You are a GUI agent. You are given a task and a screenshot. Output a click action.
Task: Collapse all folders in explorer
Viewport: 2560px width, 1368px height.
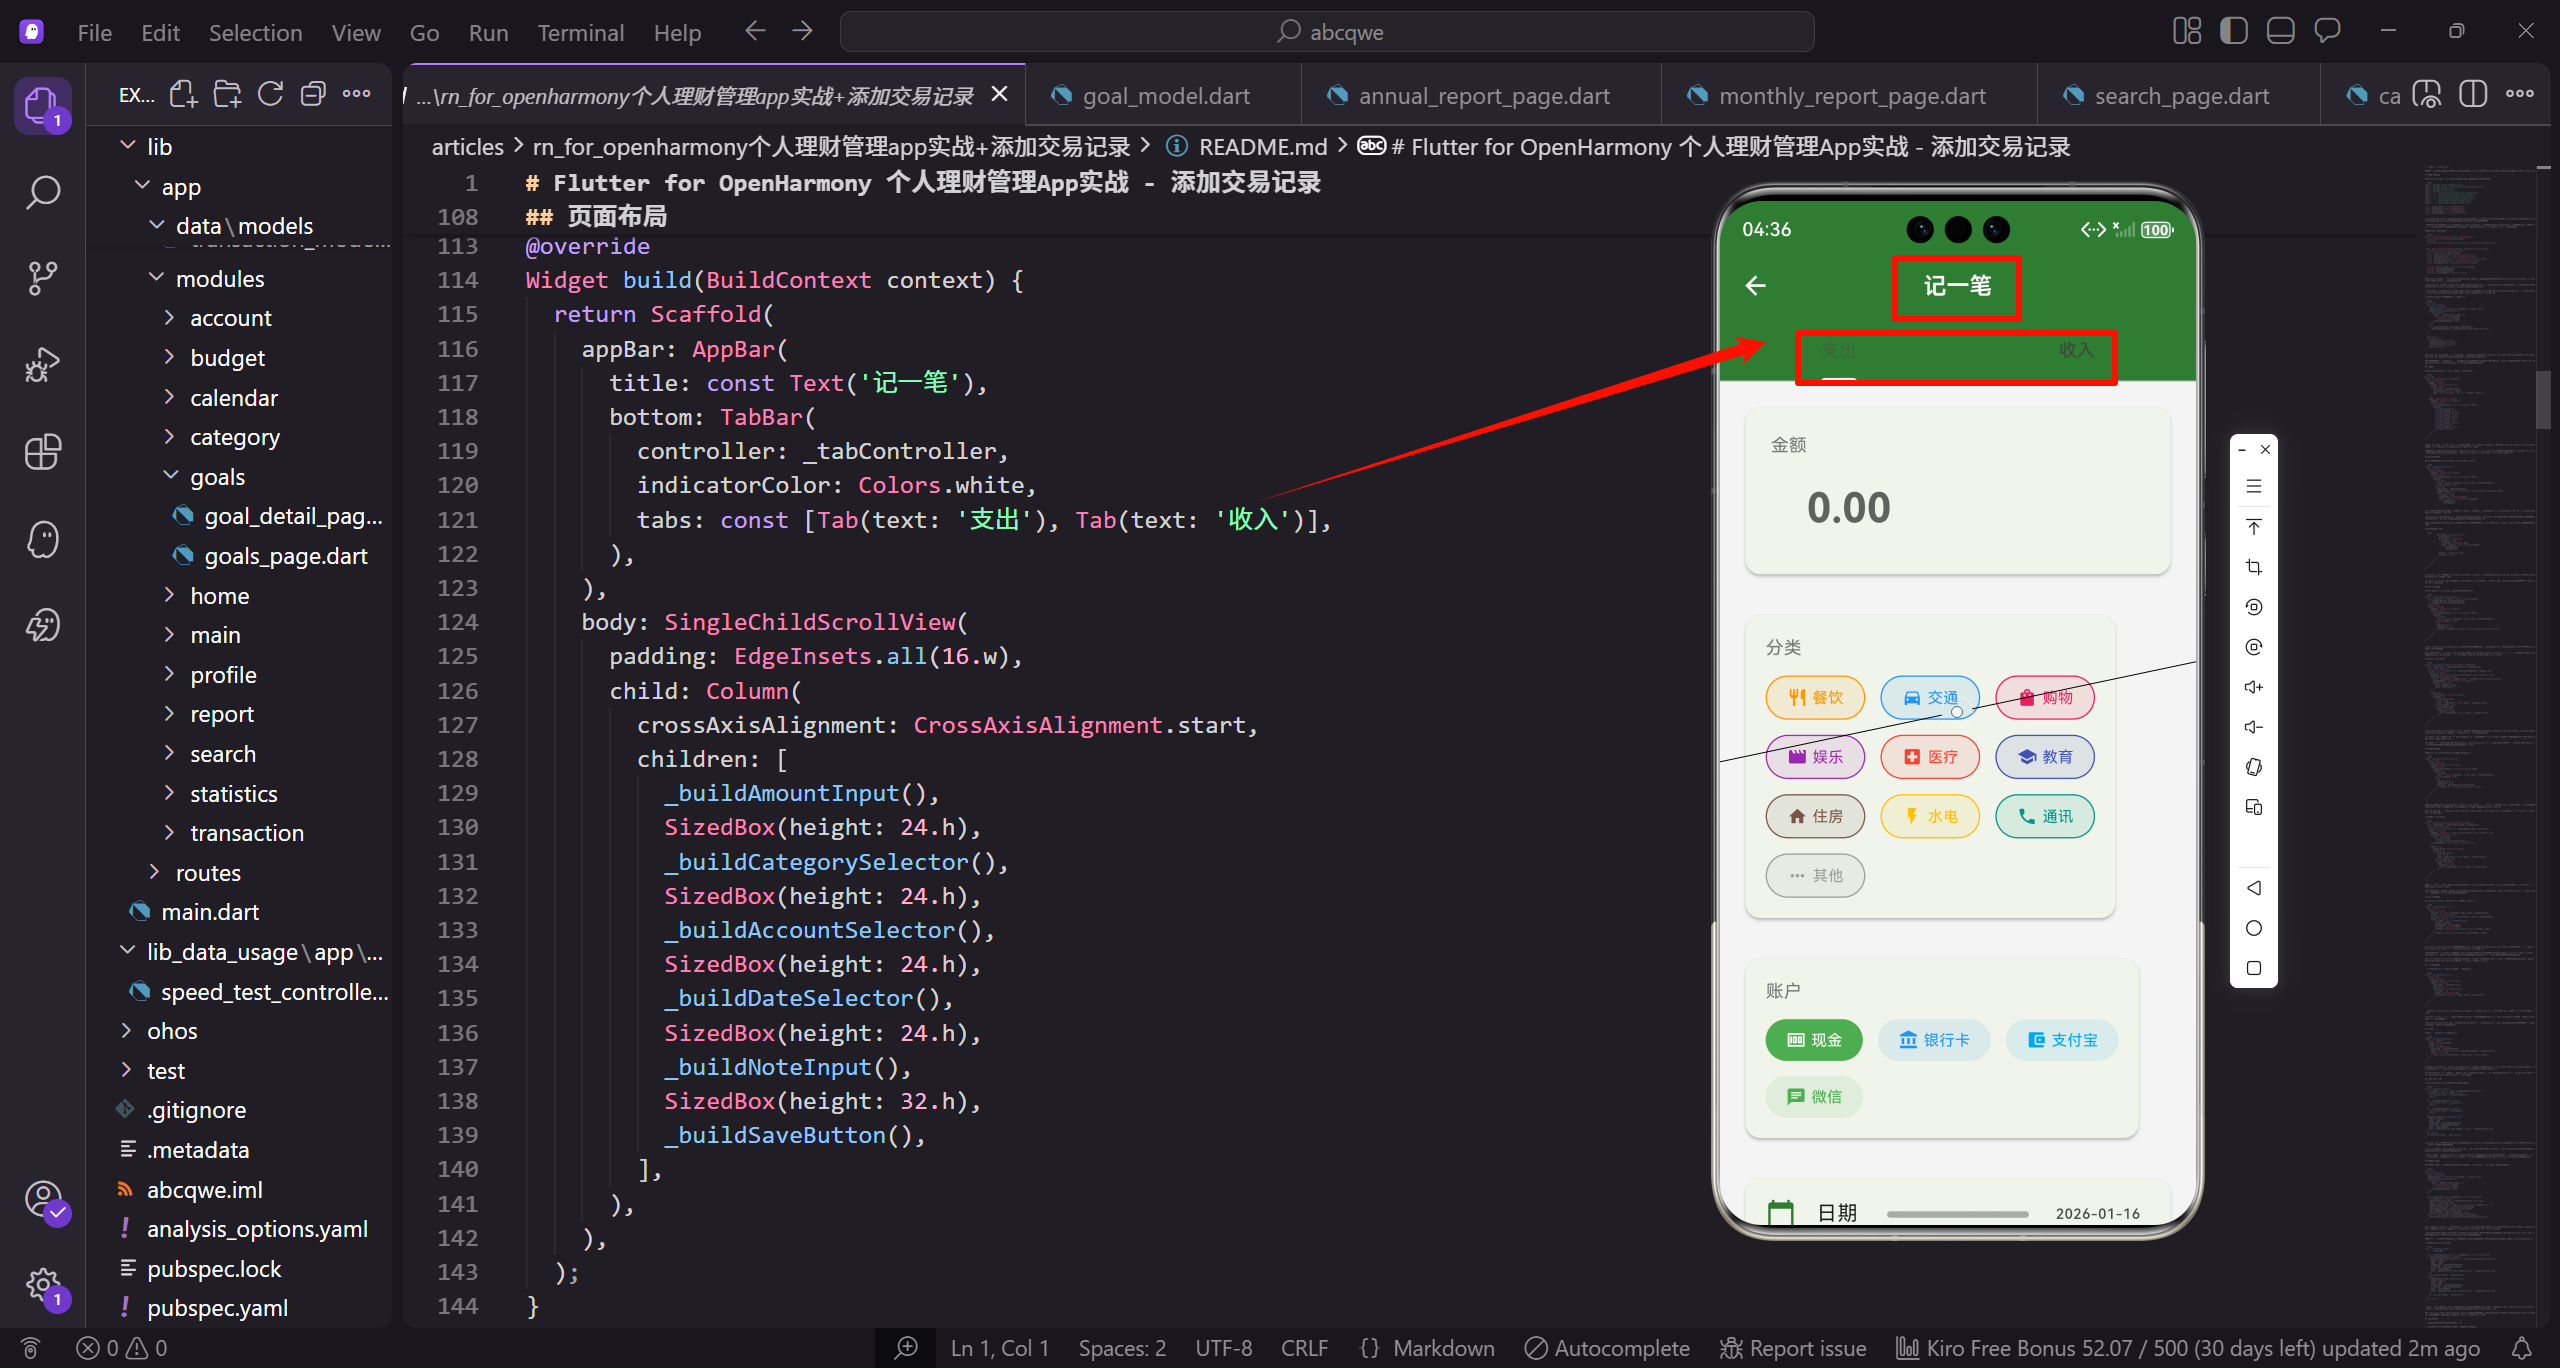click(x=313, y=95)
